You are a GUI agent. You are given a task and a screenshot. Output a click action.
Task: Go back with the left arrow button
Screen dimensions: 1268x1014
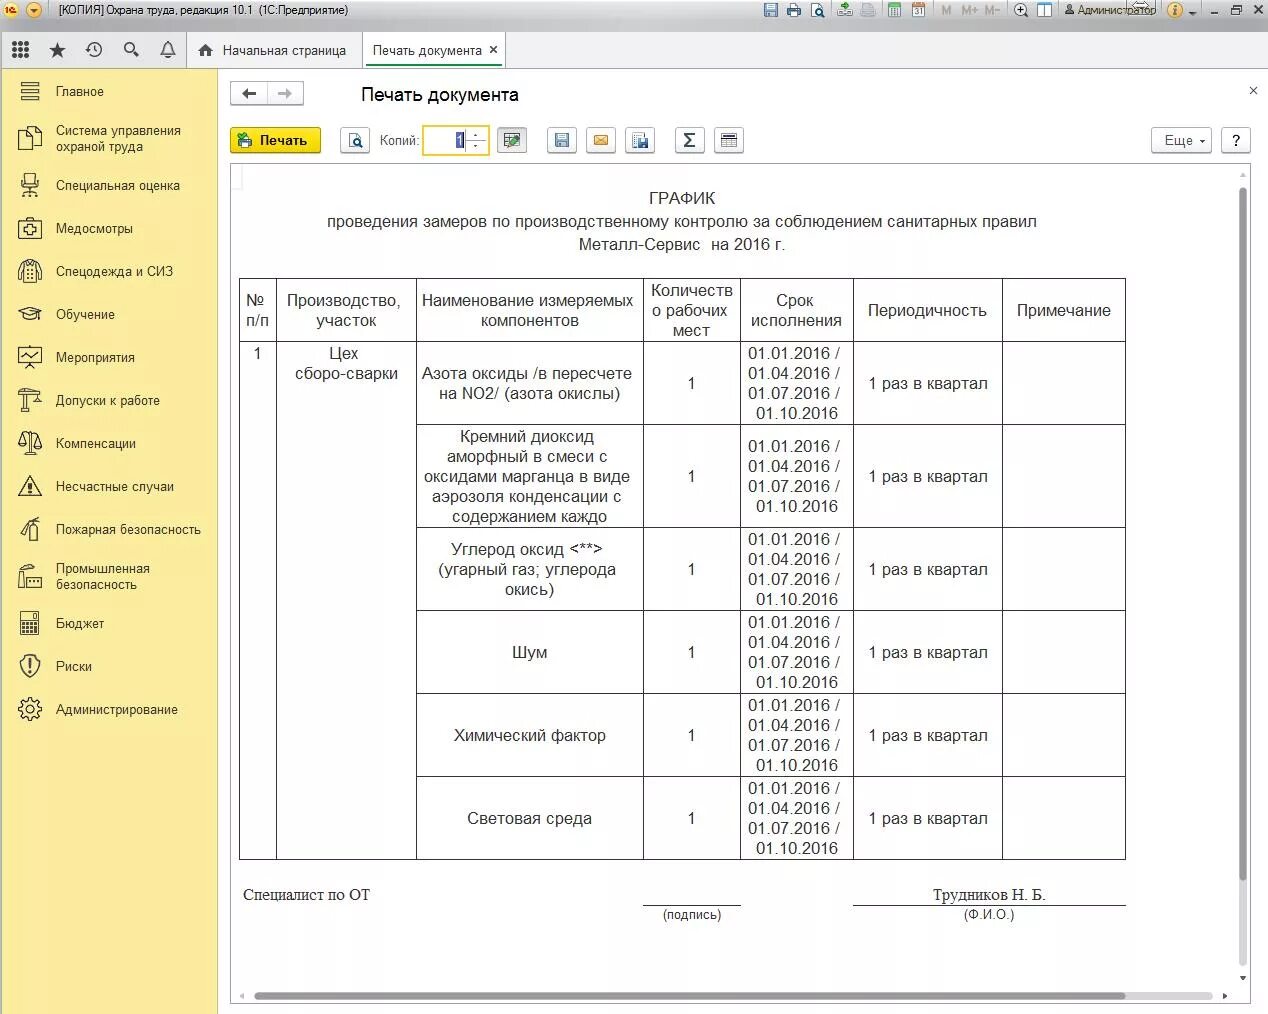coord(249,94)
